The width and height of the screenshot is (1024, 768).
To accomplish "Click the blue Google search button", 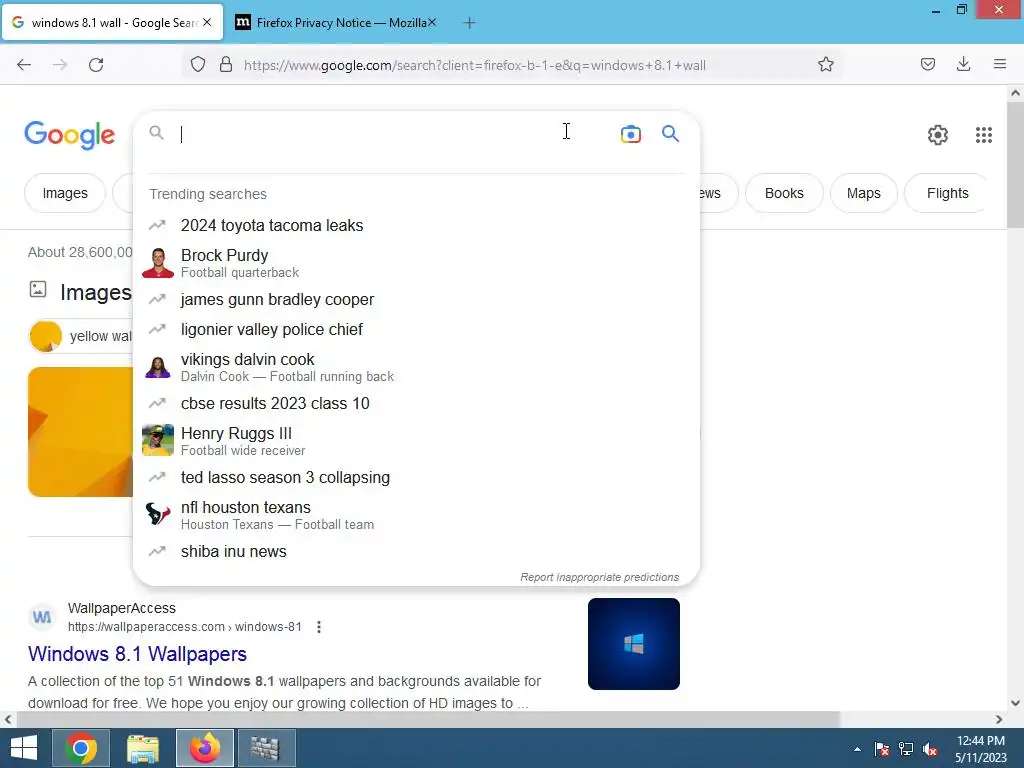I will click(670, 134).
